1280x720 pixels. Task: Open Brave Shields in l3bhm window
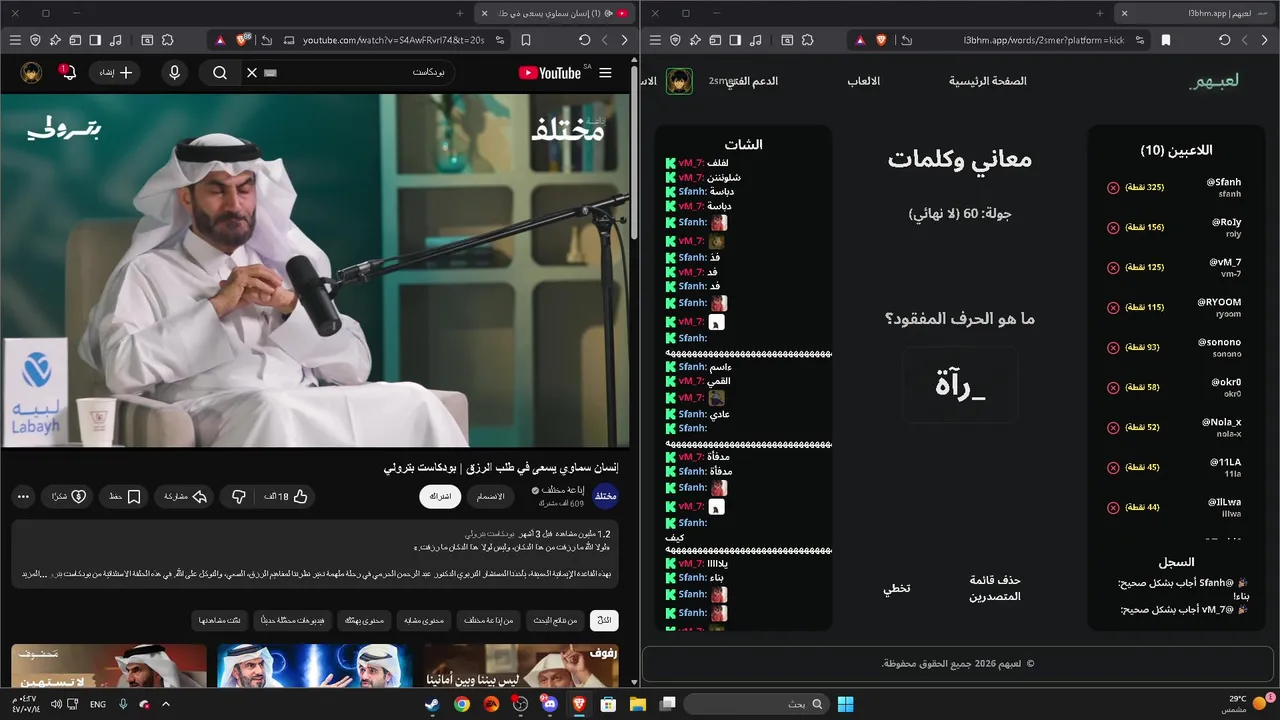(881, 40)
